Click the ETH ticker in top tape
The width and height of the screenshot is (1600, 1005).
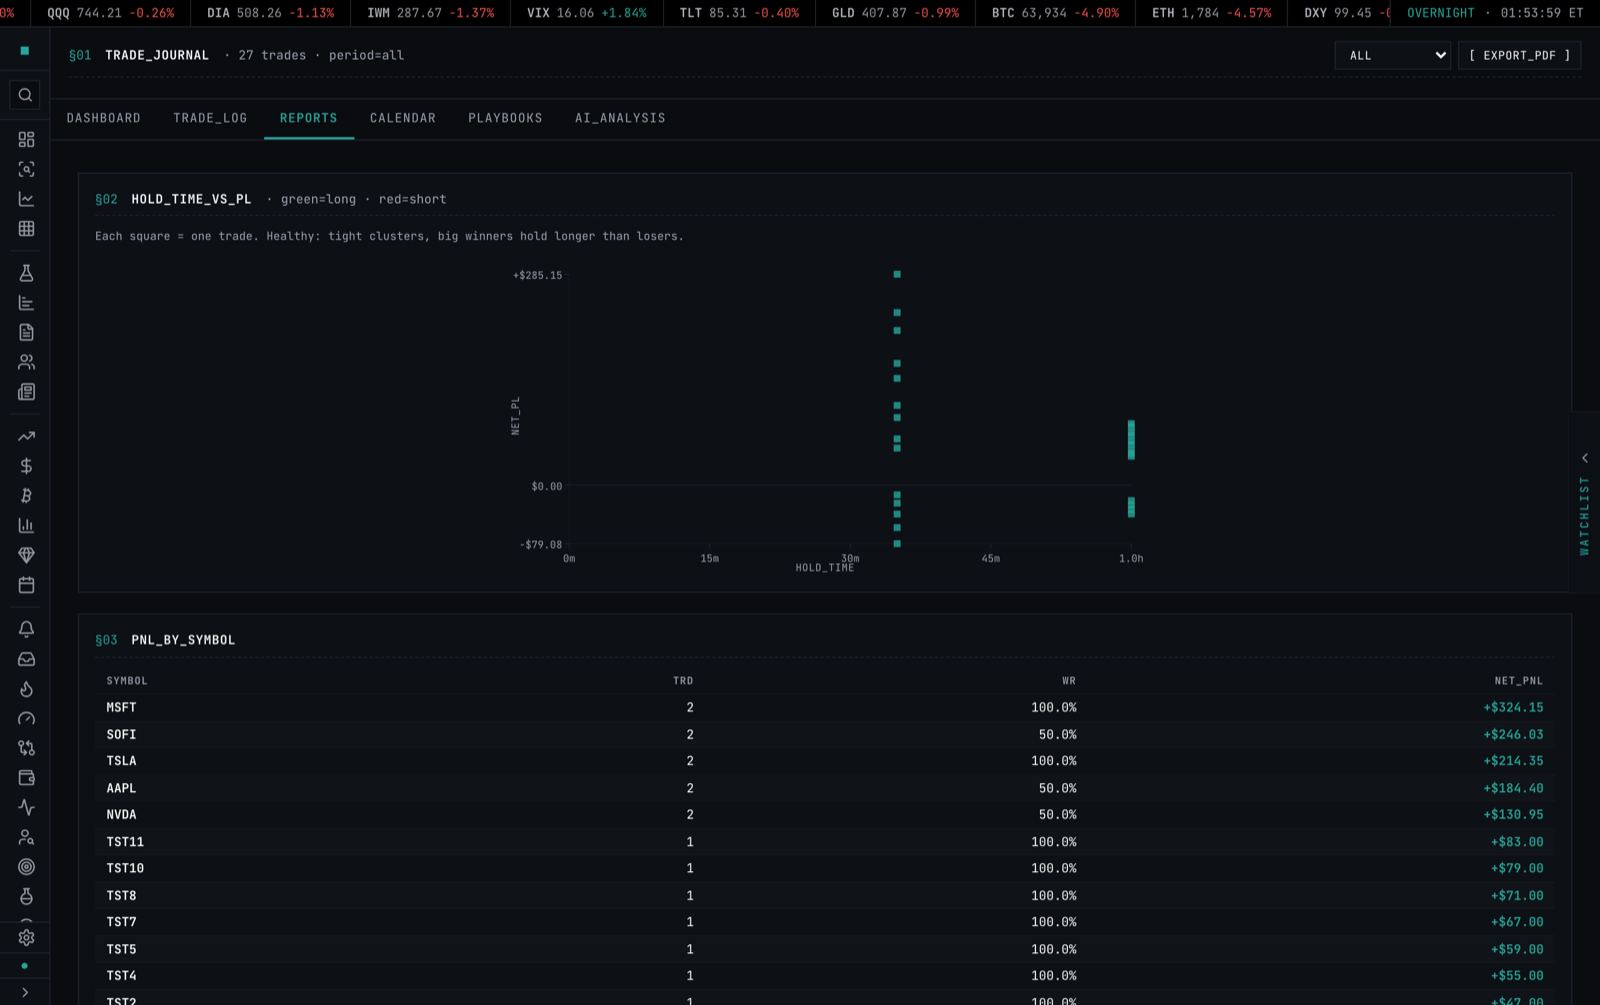(1211, 13)
